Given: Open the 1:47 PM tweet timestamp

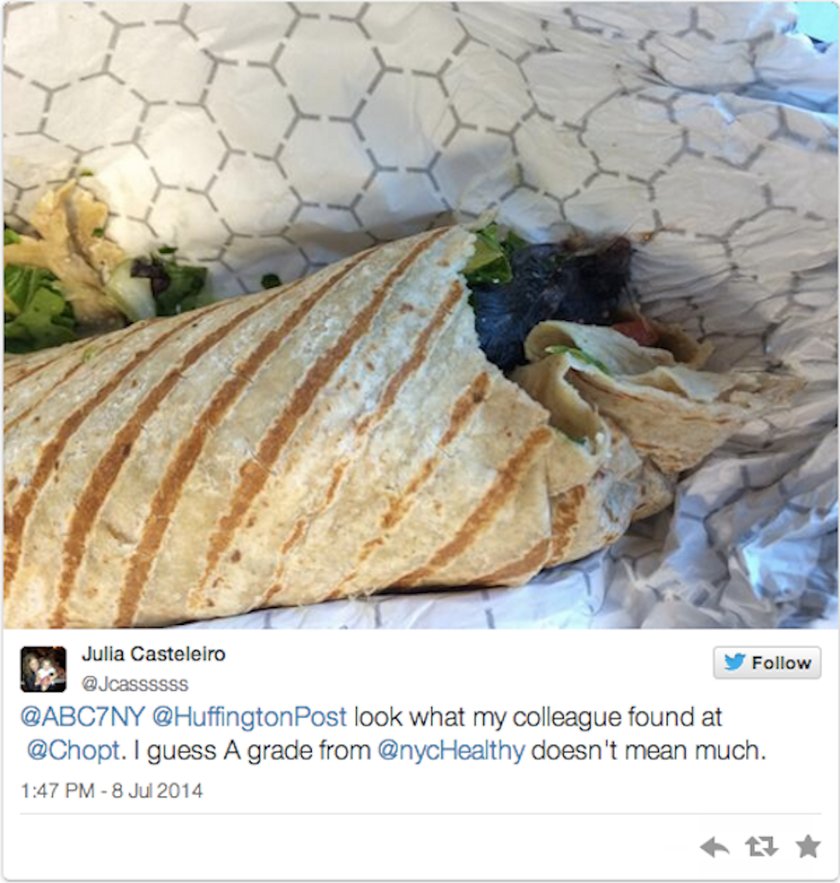Looking at the screenshot, I should tap(57, 791).
